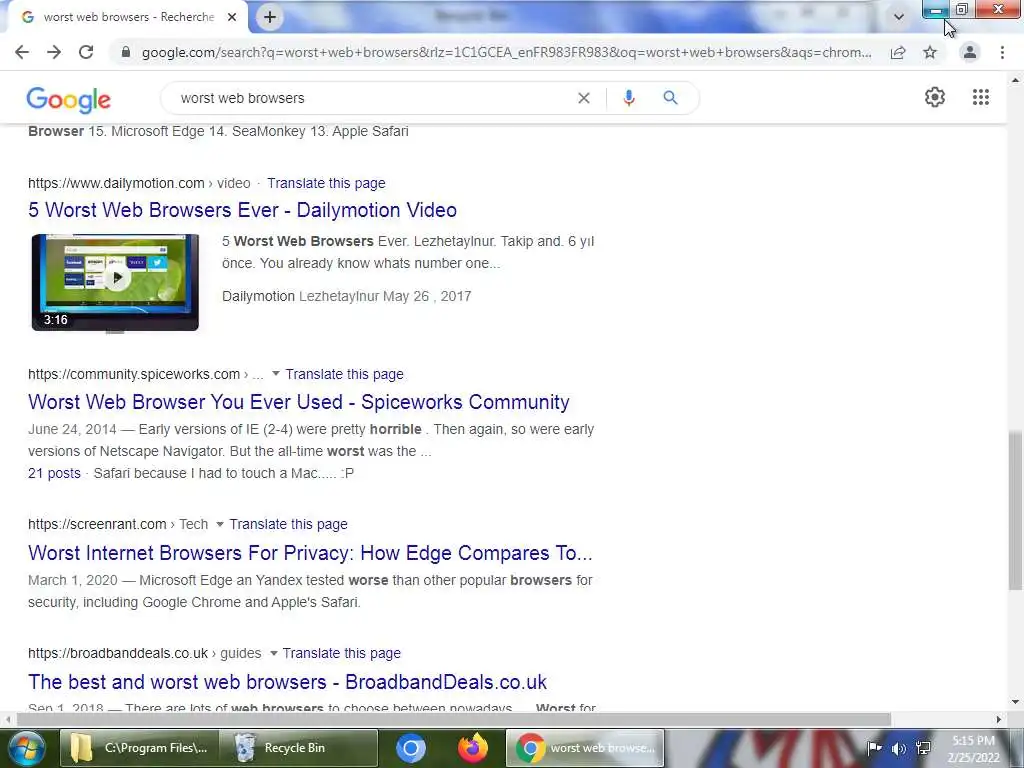Image resolution: width=1024 pixels, height=768 pixels.
Task: Click the horizontal scroll right arrow
Action: pyautogui.click(x=999, y=720)
